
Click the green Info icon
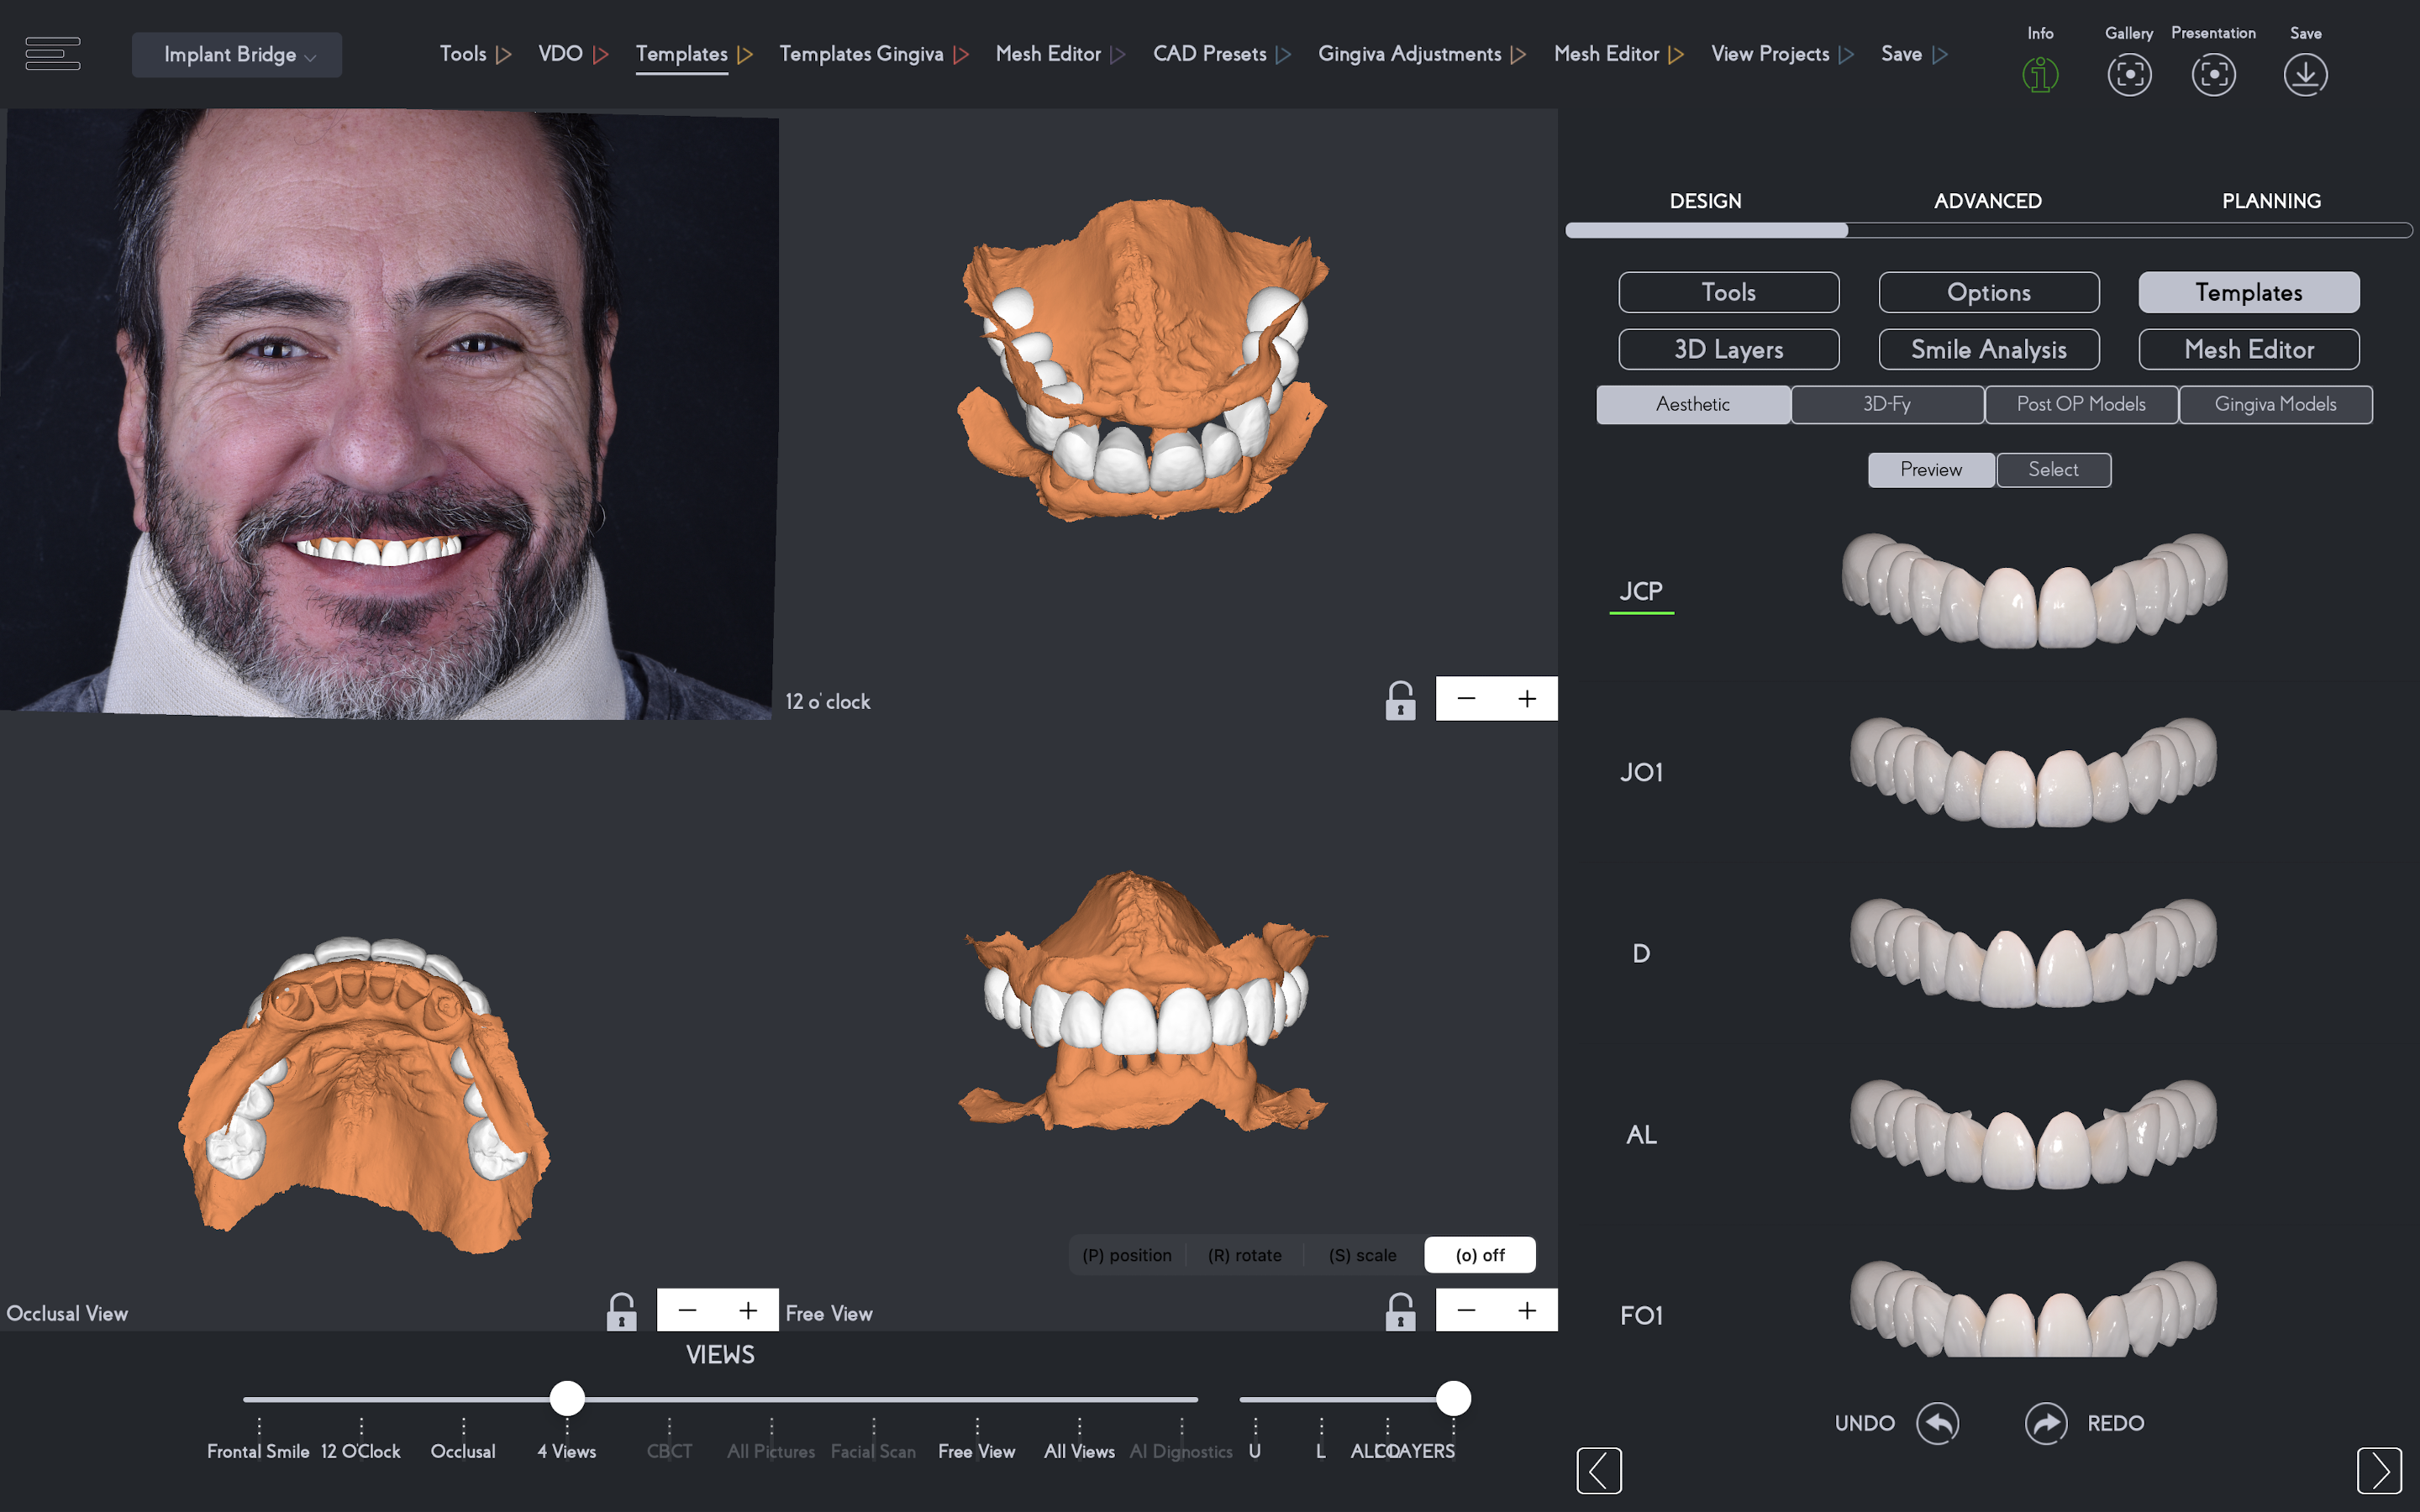(2040, 75)
